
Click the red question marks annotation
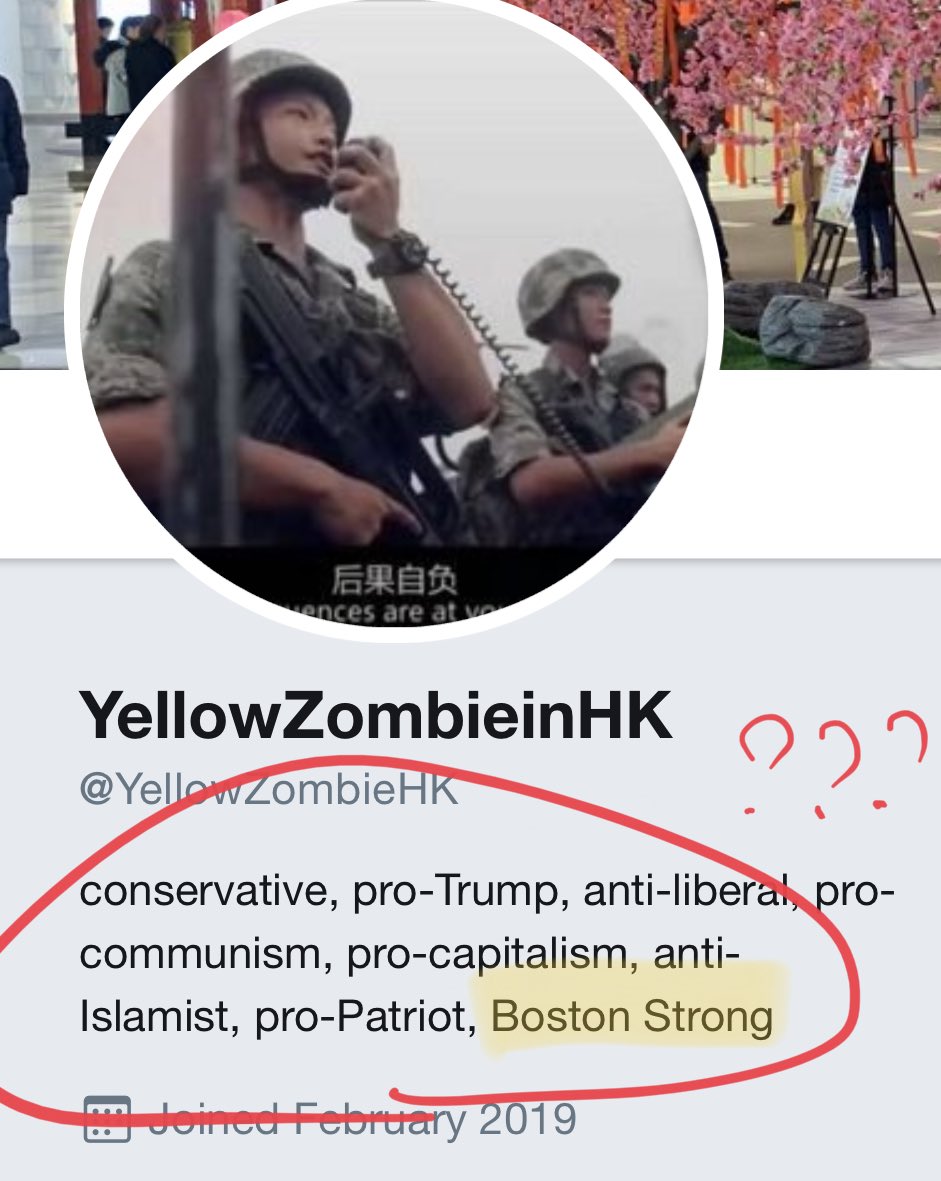click(834, 762)
